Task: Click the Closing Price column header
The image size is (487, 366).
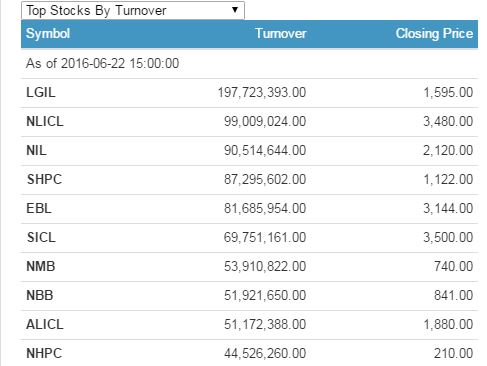Action: 434,33
